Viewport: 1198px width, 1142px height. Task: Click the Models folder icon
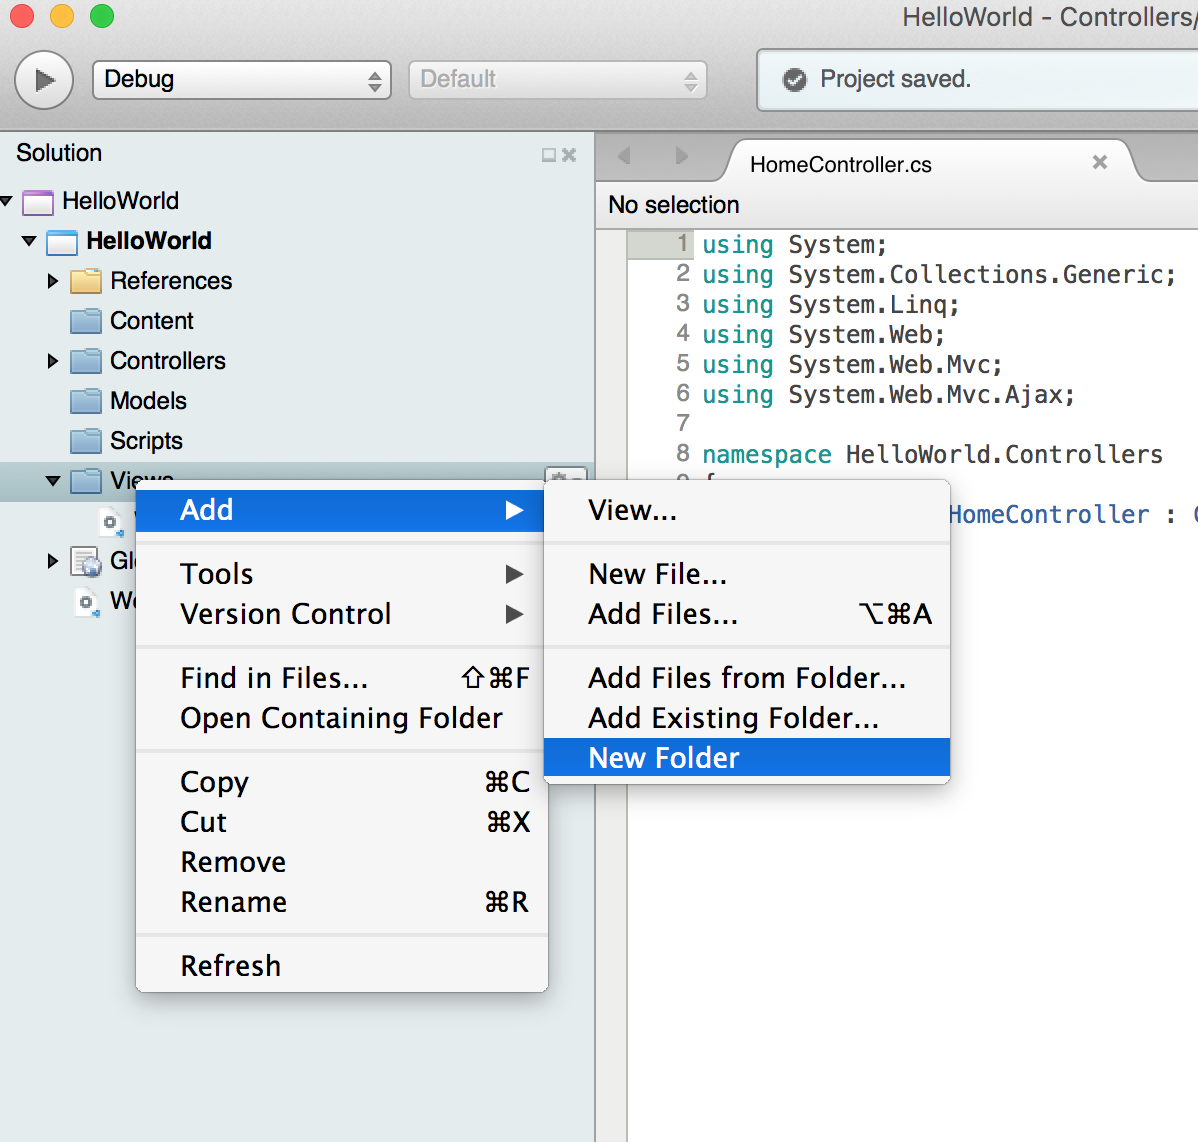coord(86,401)
